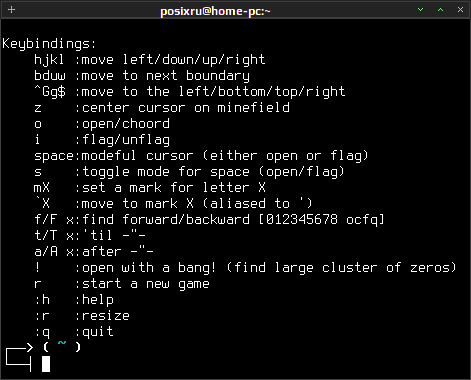Click the 'flag/unflag' text
Viewport: 471px width, 380px height.
[x=126, y=140]
